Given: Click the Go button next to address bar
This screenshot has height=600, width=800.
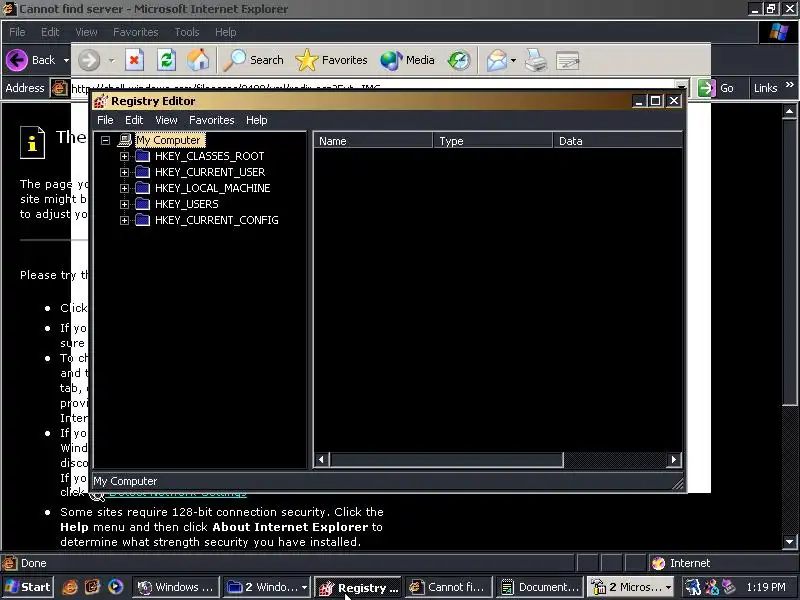Looking at the screenshot, I should (x=715, y=88).
